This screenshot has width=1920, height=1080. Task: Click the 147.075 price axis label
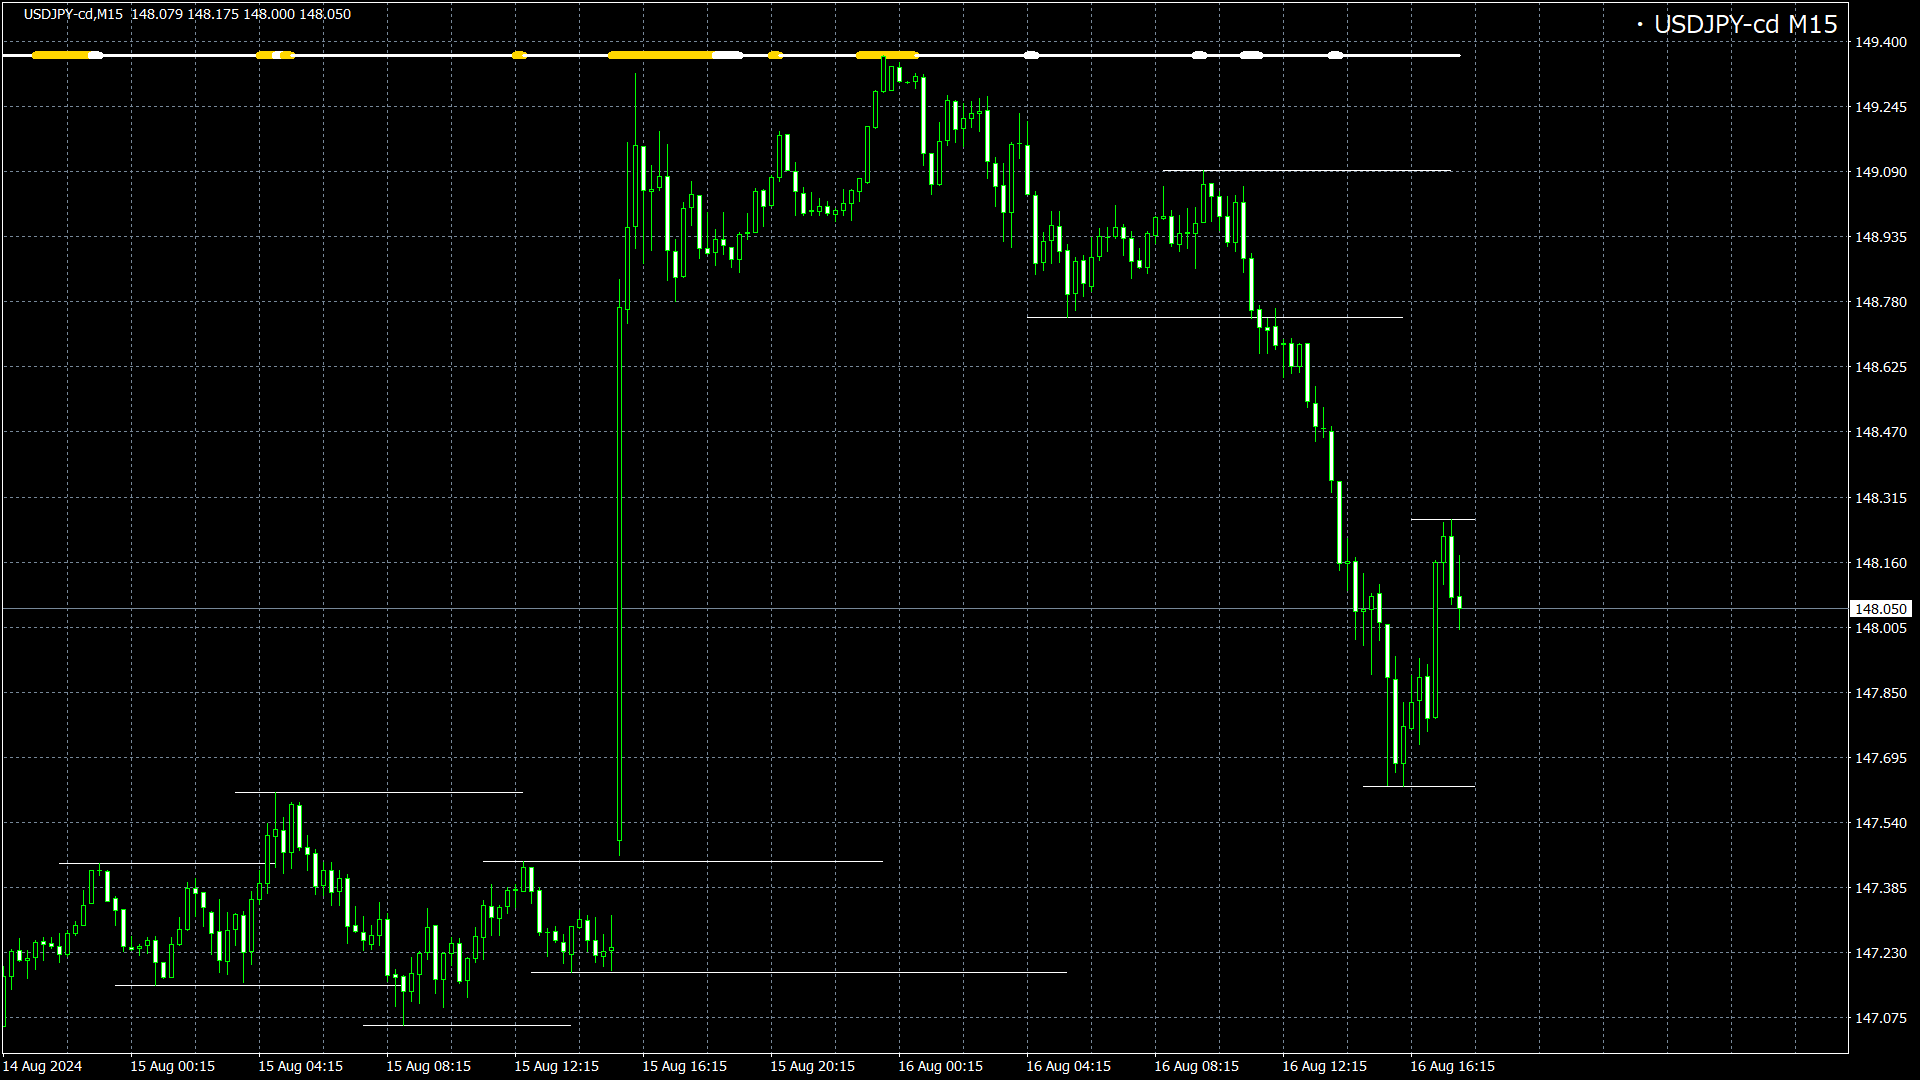[1880, 1018]
